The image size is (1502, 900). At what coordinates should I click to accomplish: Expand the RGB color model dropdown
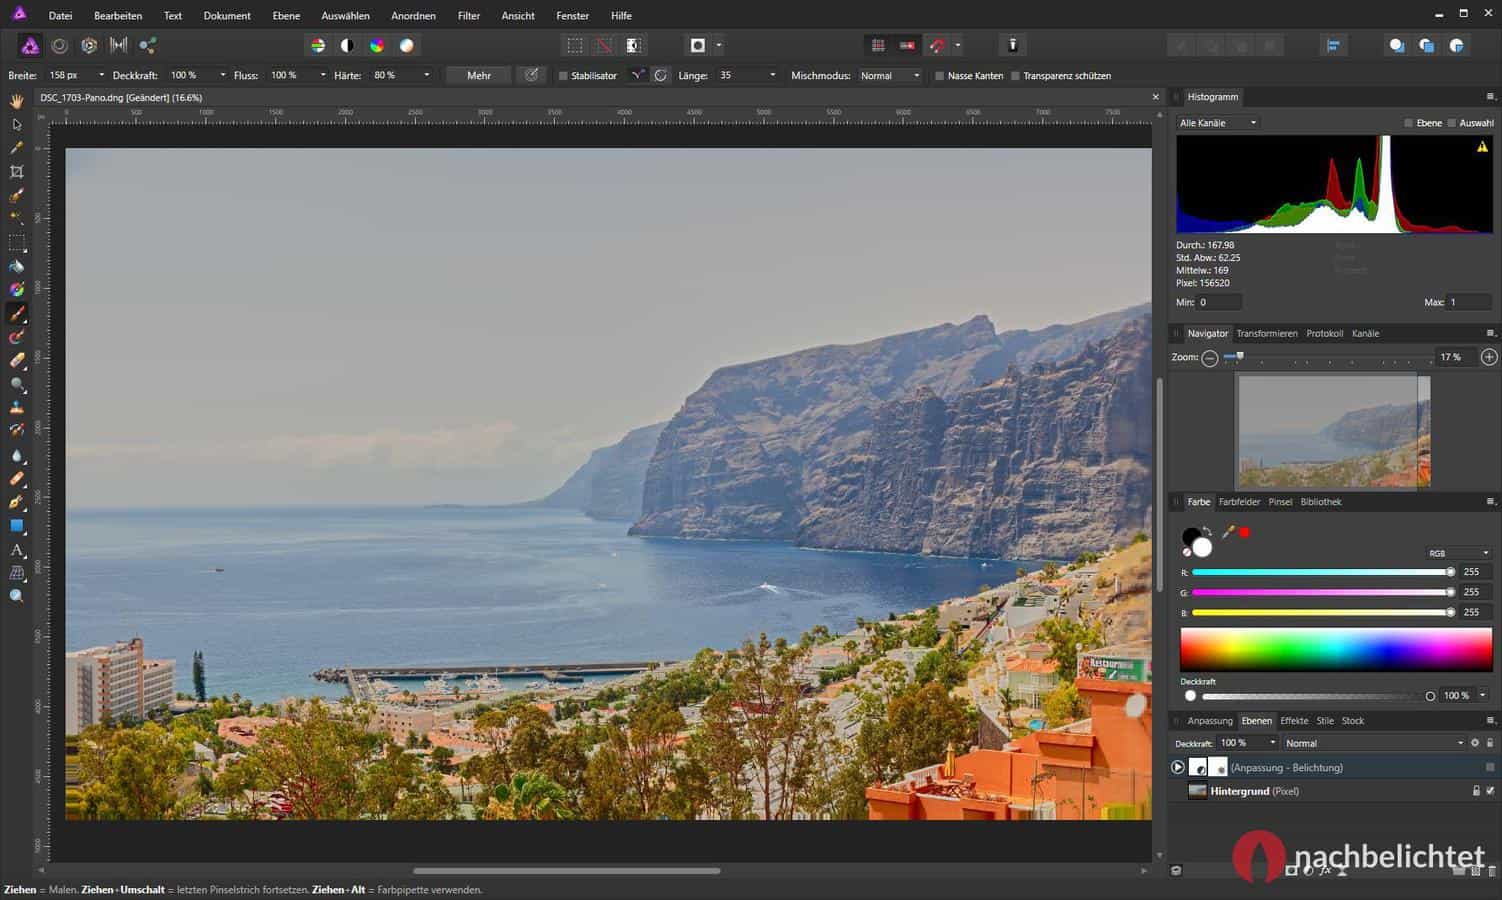1459,553
